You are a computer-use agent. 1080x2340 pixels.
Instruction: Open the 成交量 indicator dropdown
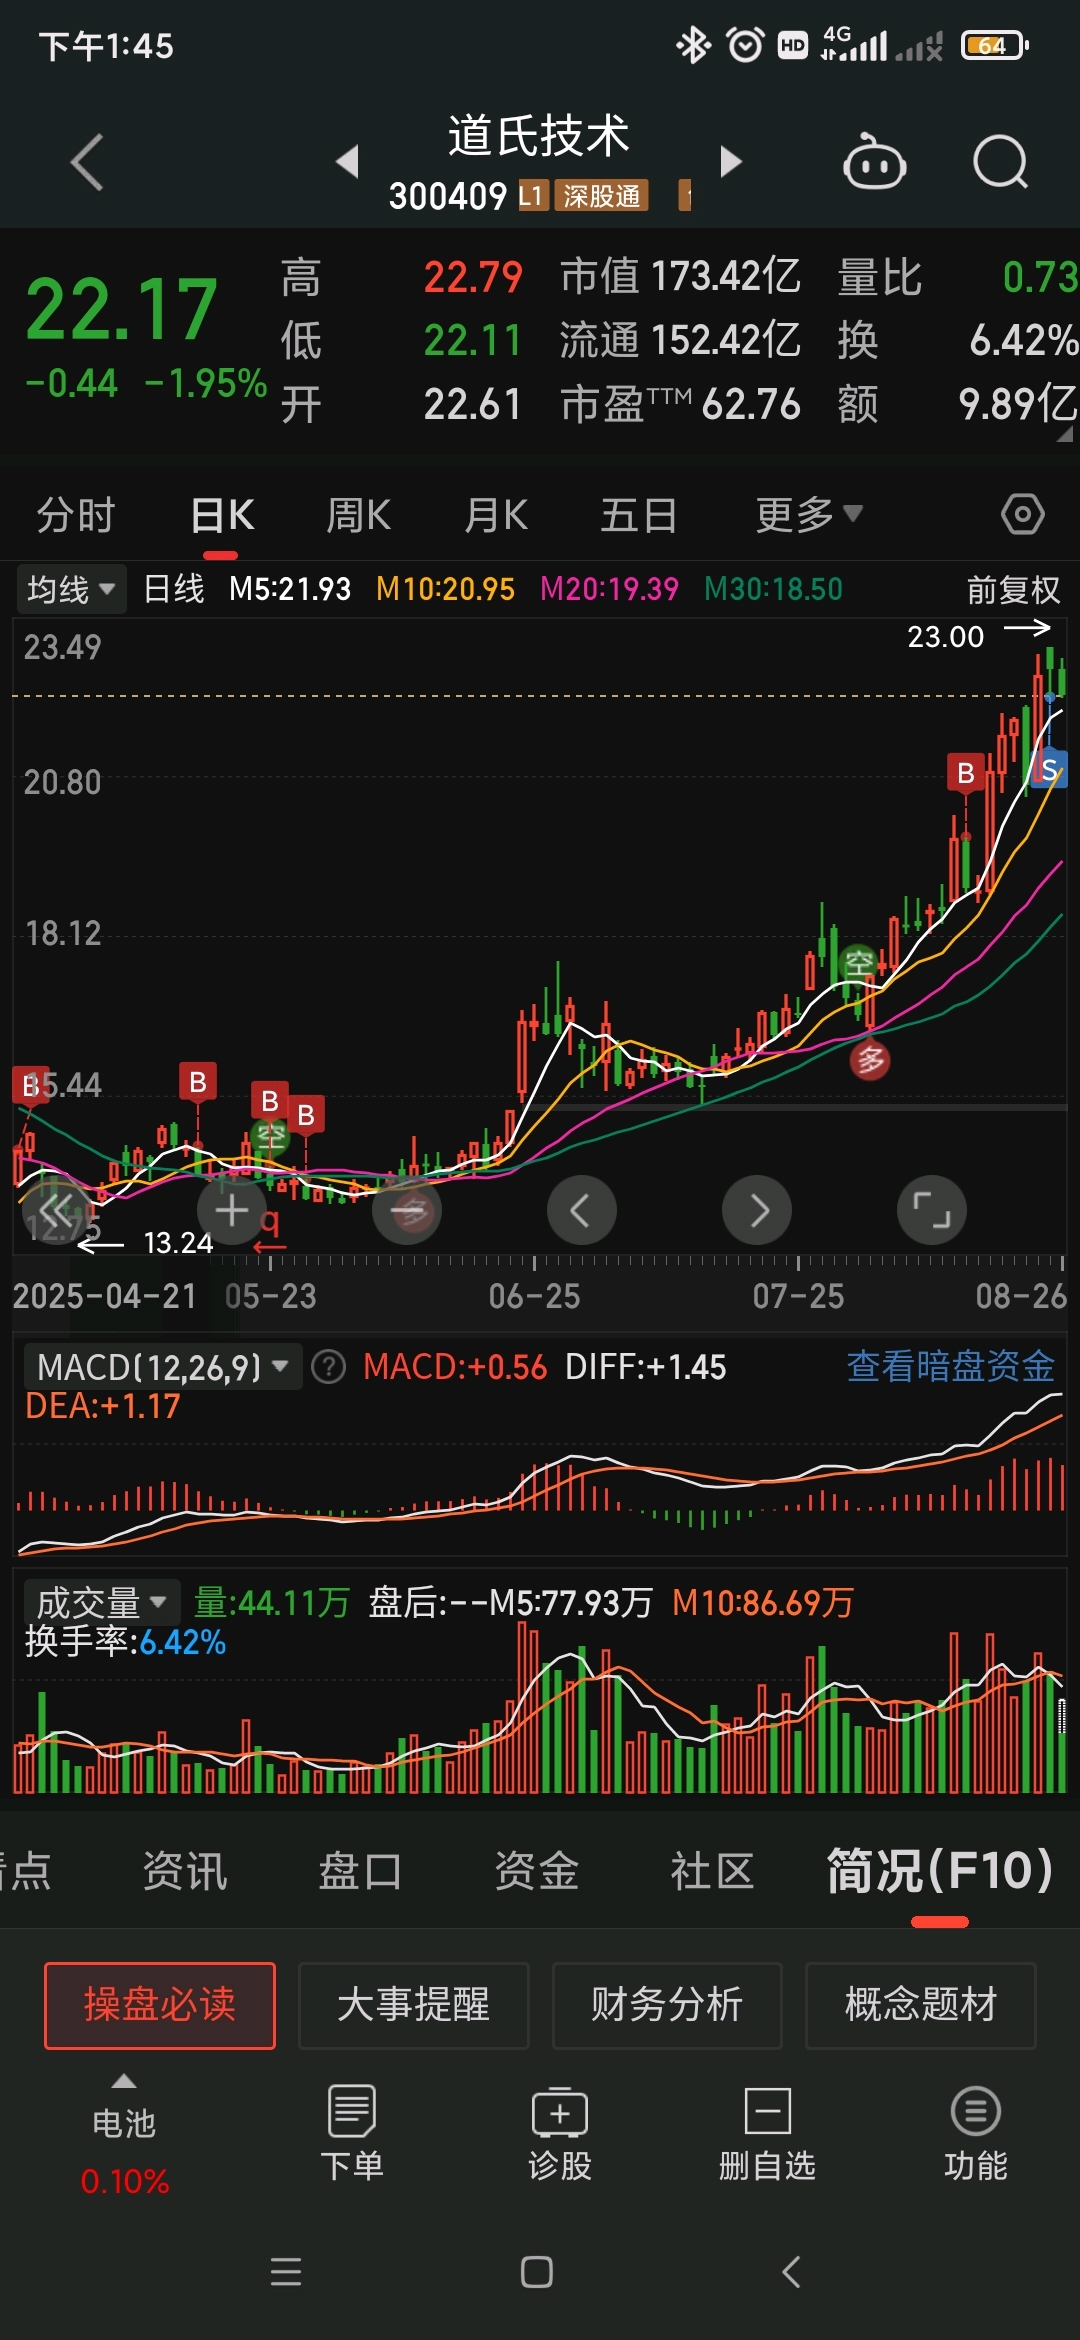point(101,1603)
